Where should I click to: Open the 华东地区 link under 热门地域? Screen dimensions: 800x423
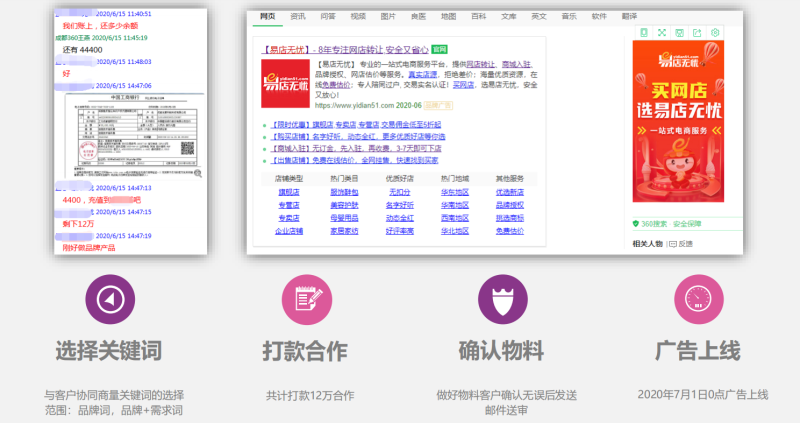pos(454,190)
